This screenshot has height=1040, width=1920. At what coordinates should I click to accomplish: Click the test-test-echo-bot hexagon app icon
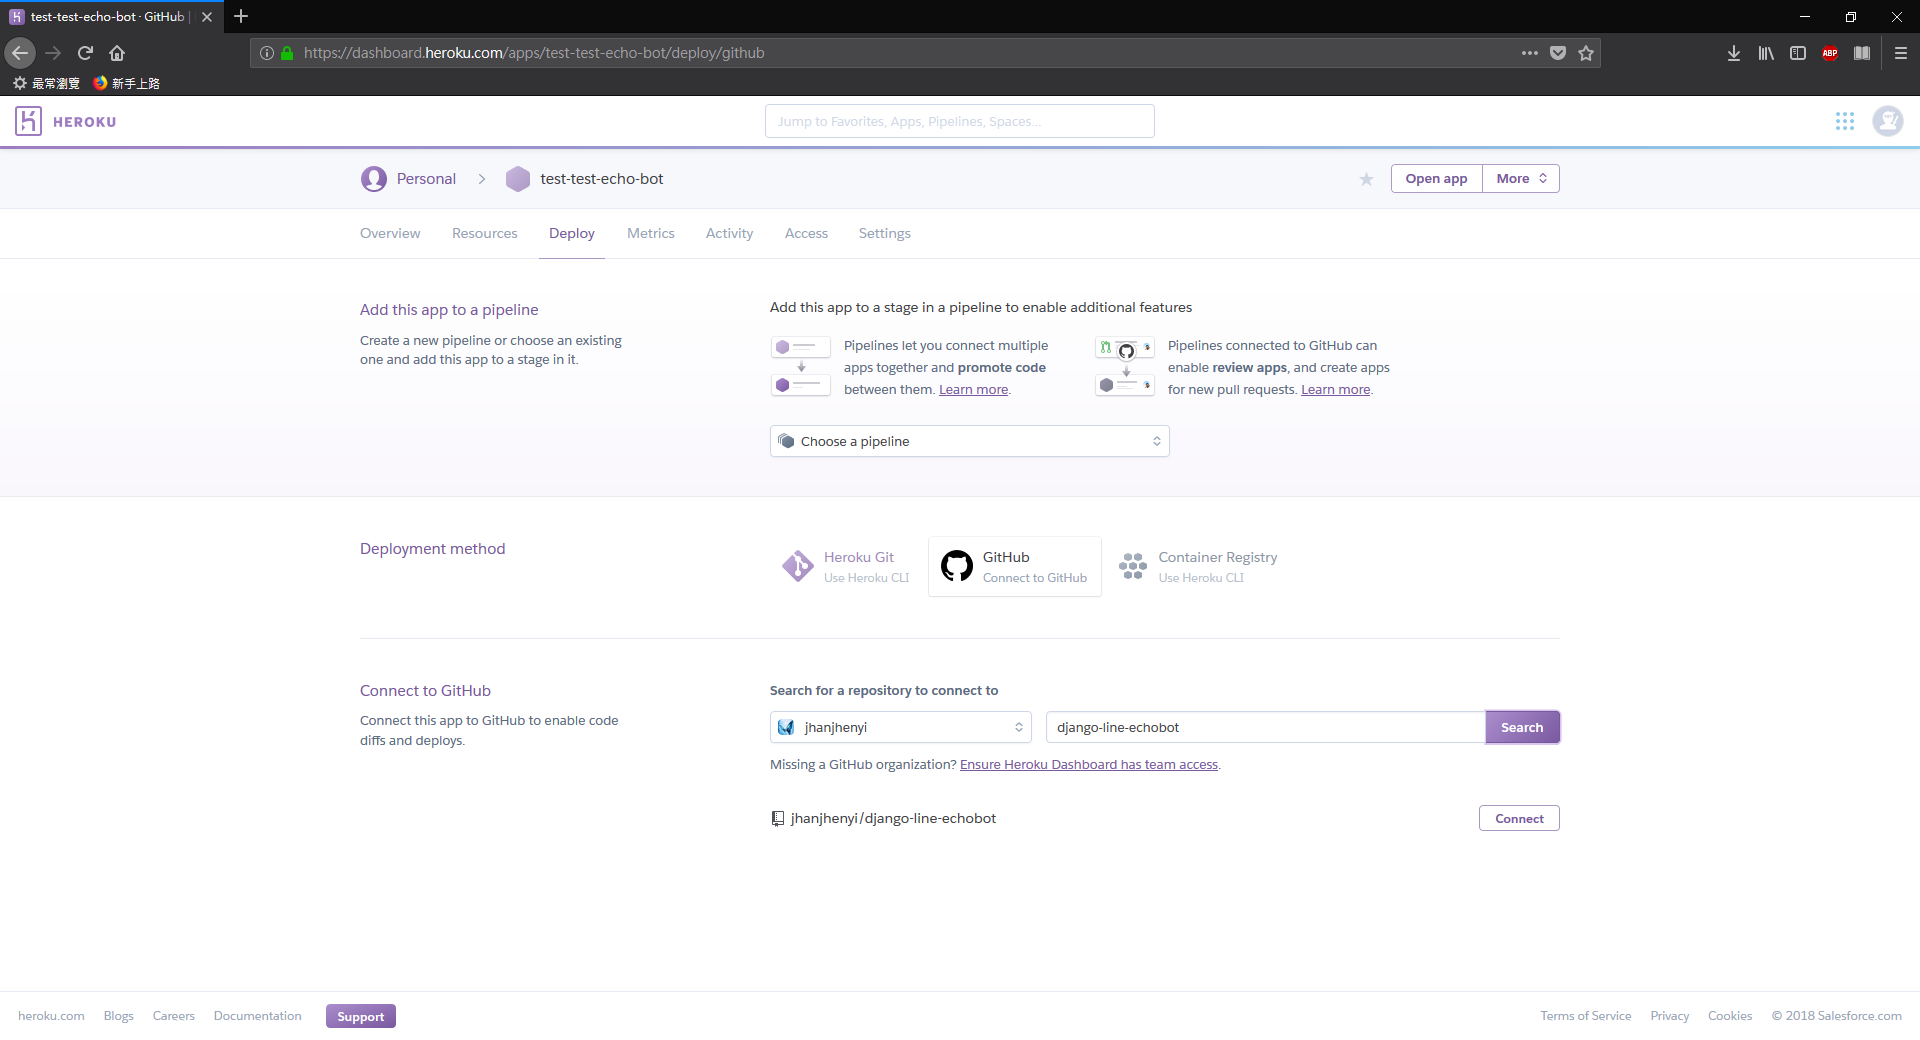(x=518, y=179)
